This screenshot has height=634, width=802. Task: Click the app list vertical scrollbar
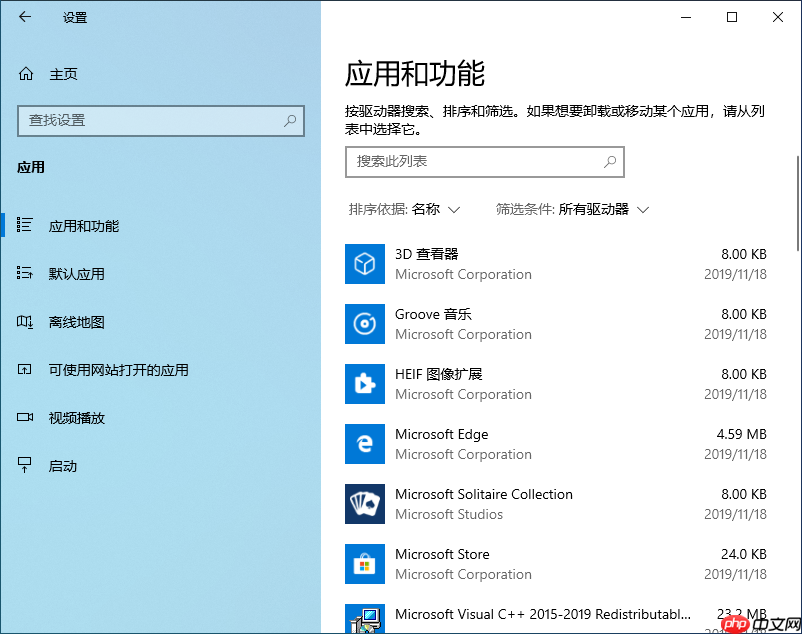click(x=798, y=203)
